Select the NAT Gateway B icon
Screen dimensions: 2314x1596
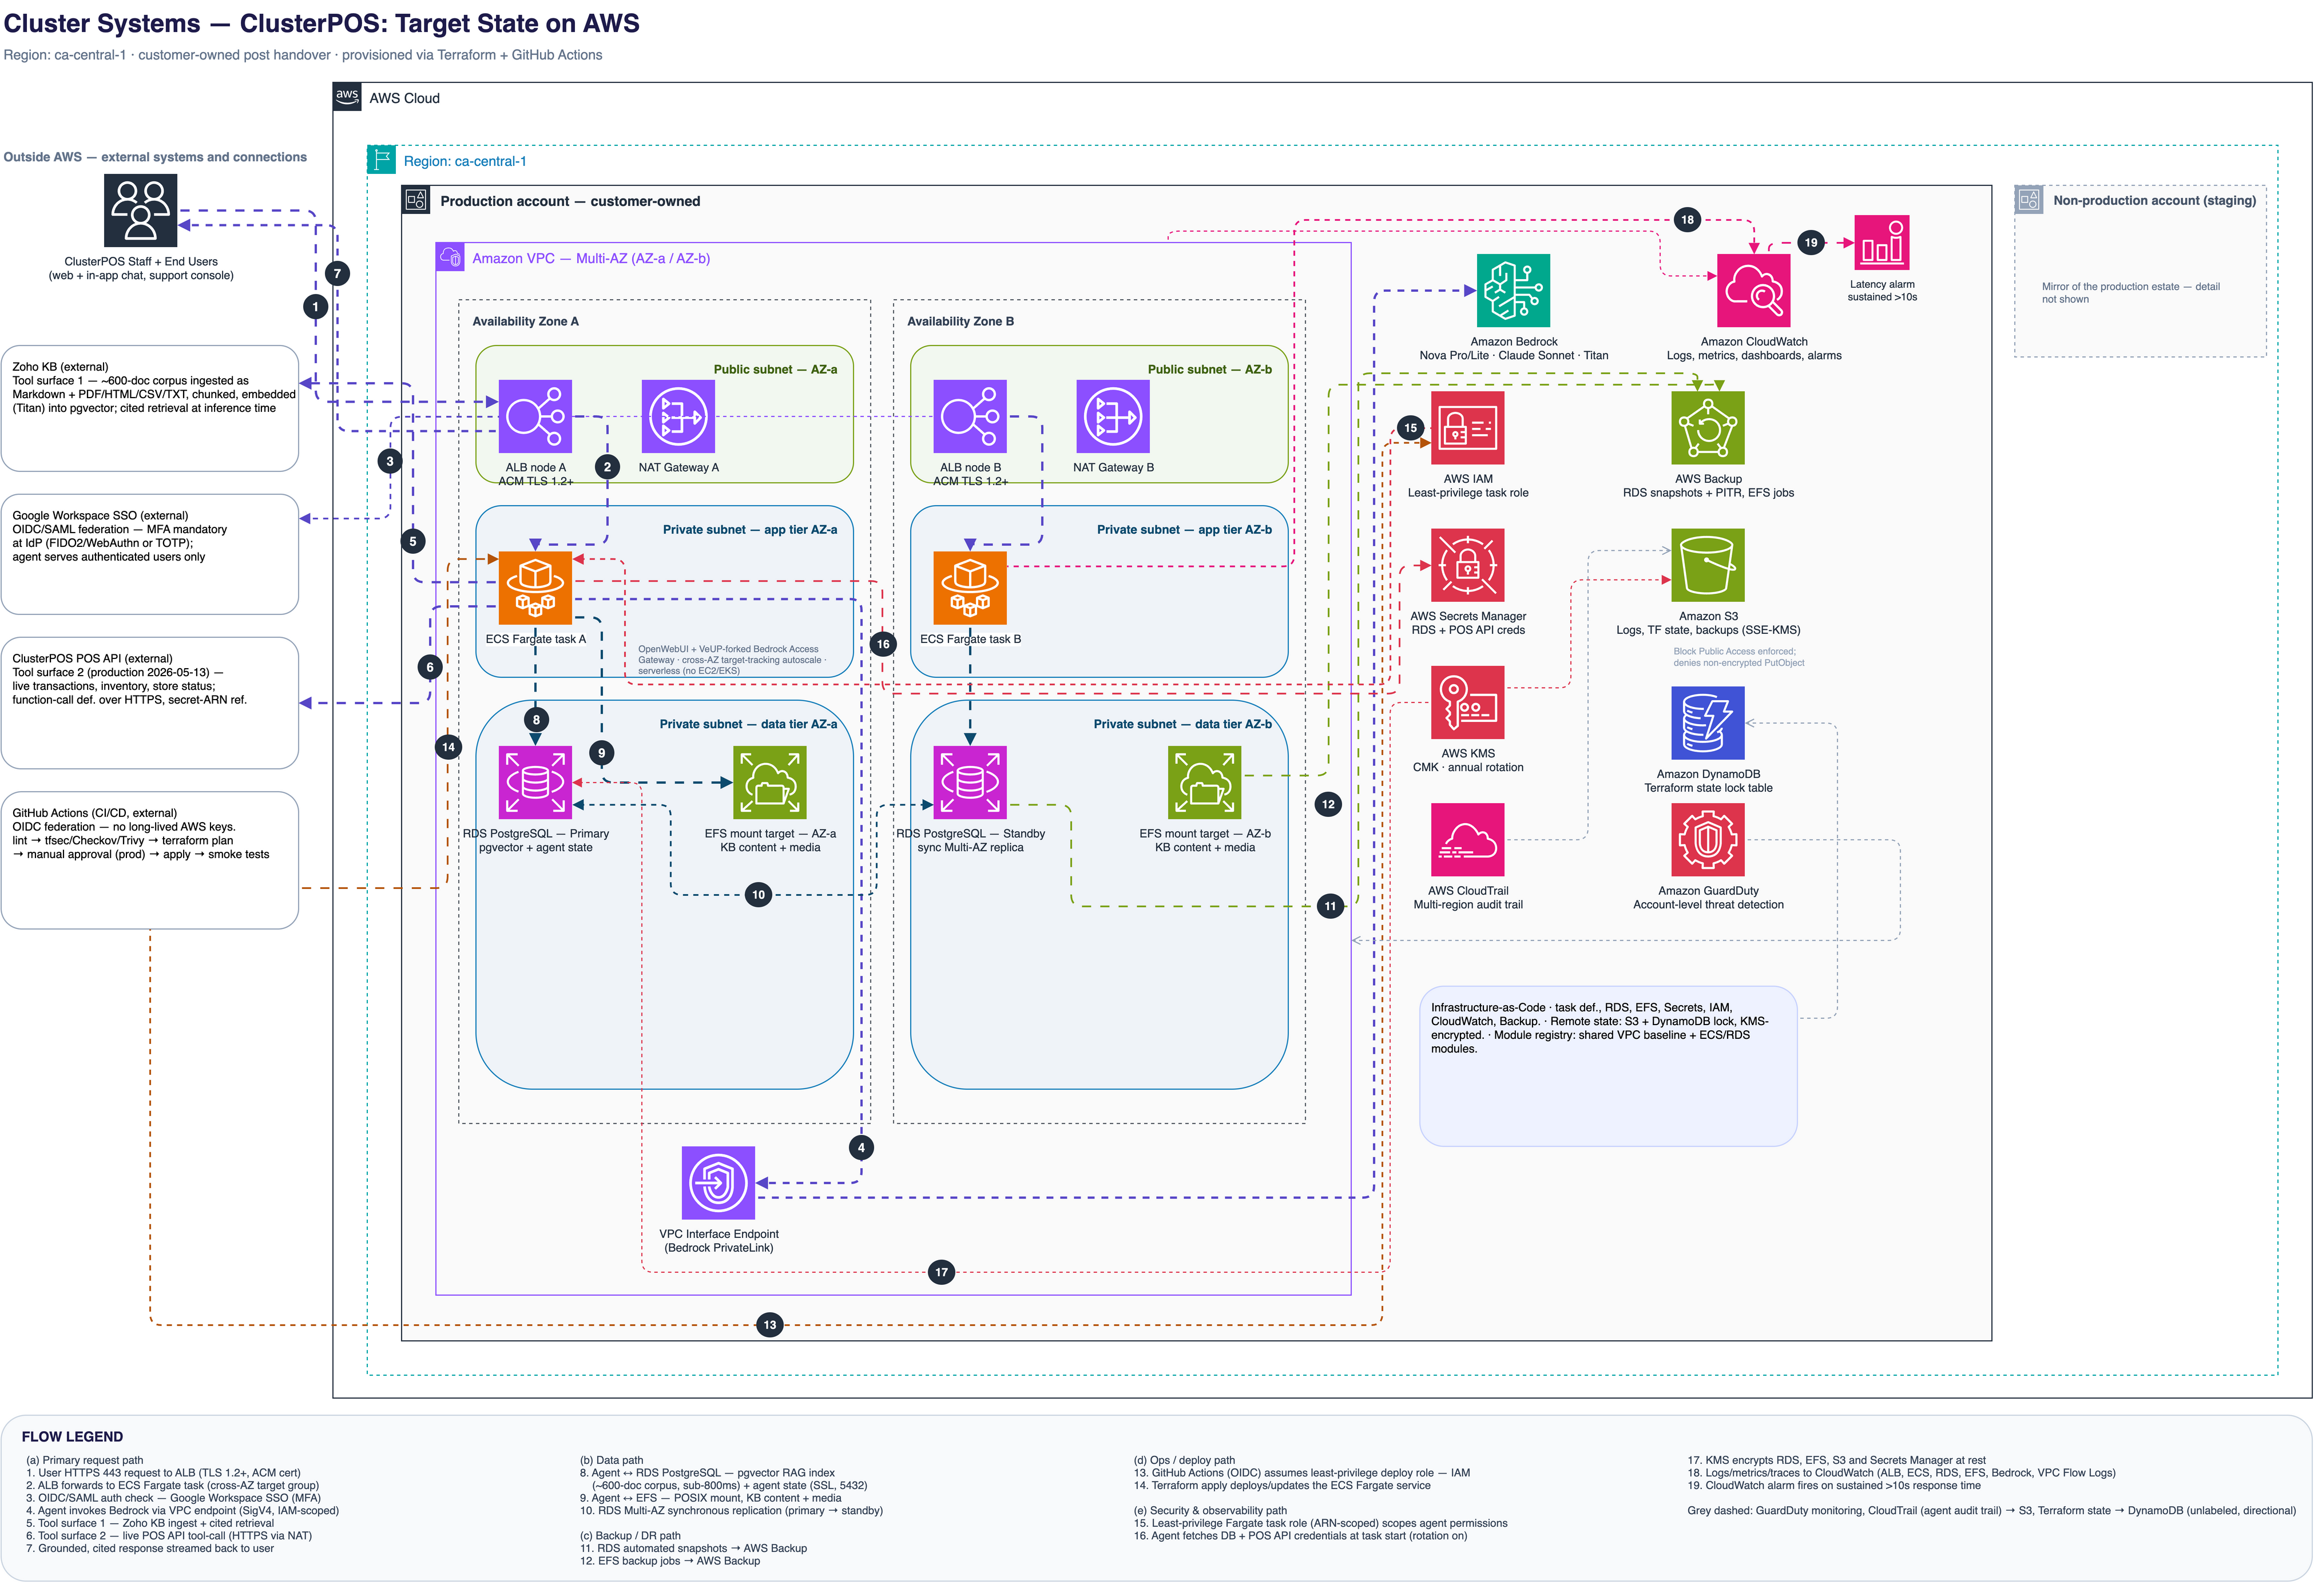(1113, 417)
